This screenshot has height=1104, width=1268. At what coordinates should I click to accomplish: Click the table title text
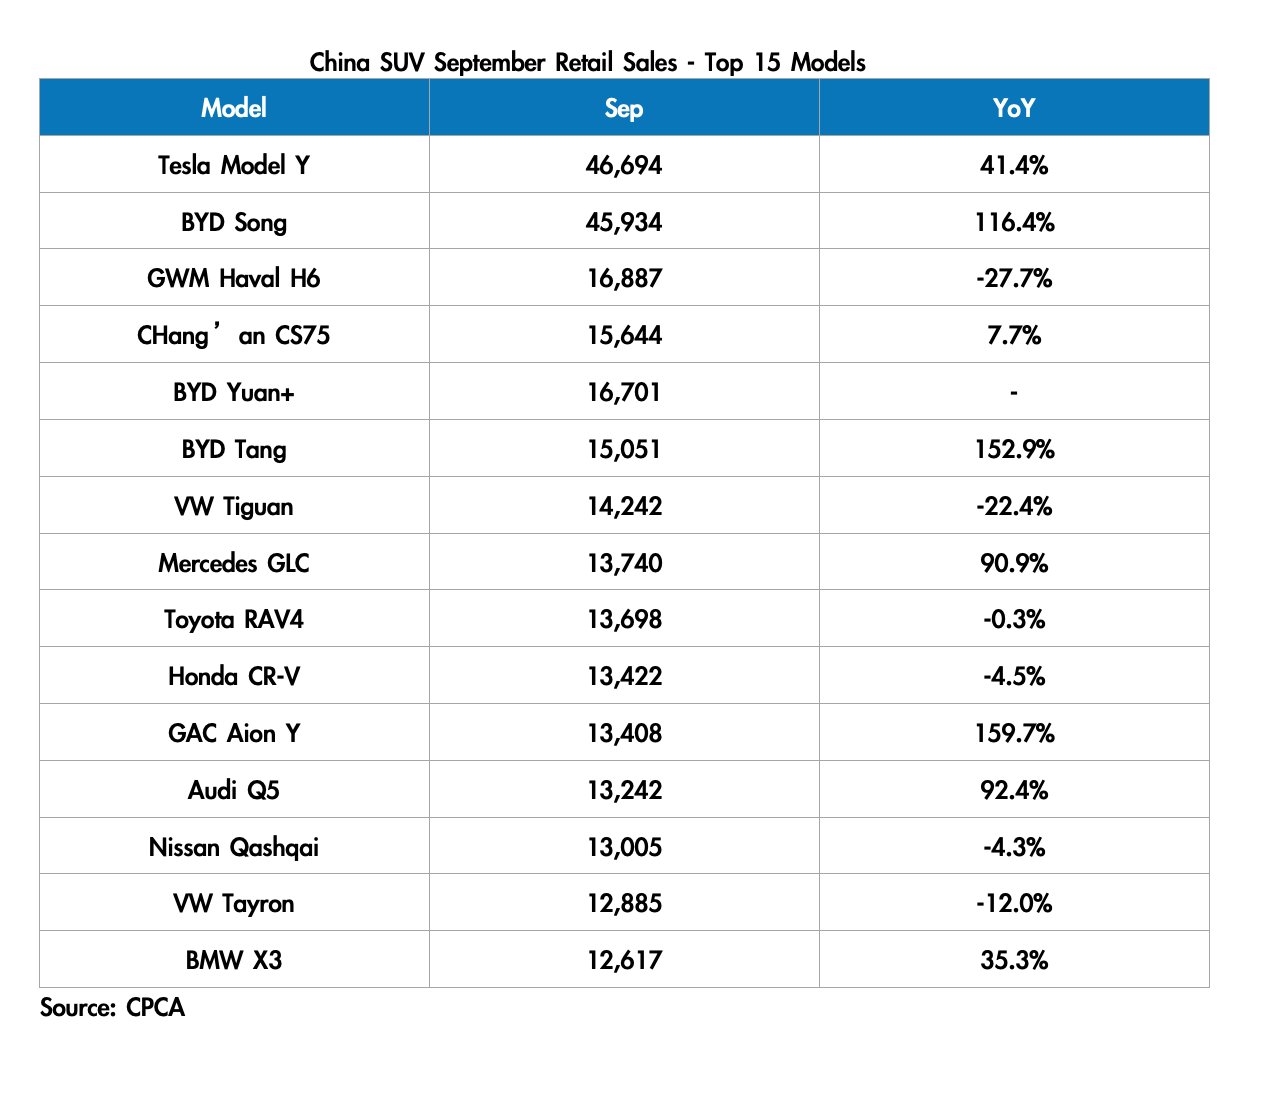587,62
